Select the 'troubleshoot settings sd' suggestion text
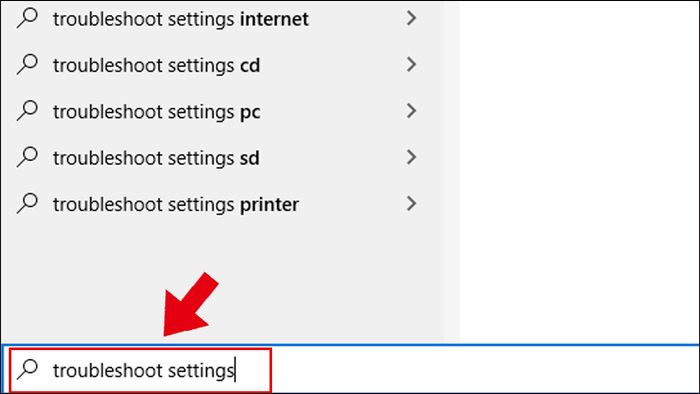 156,158
